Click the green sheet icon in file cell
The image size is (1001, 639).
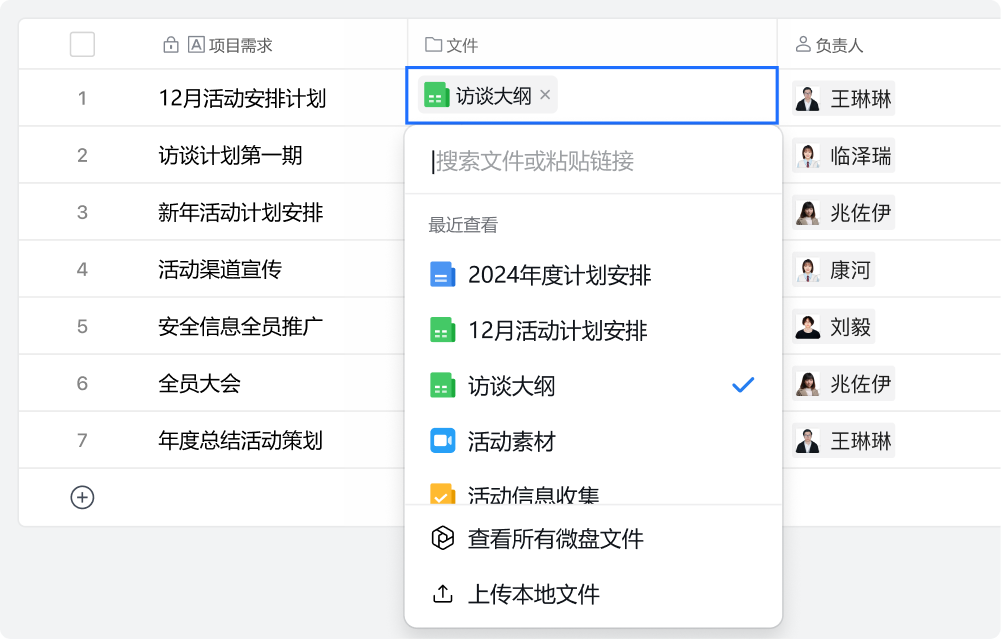pyautogui.click(x=437, y=95)
